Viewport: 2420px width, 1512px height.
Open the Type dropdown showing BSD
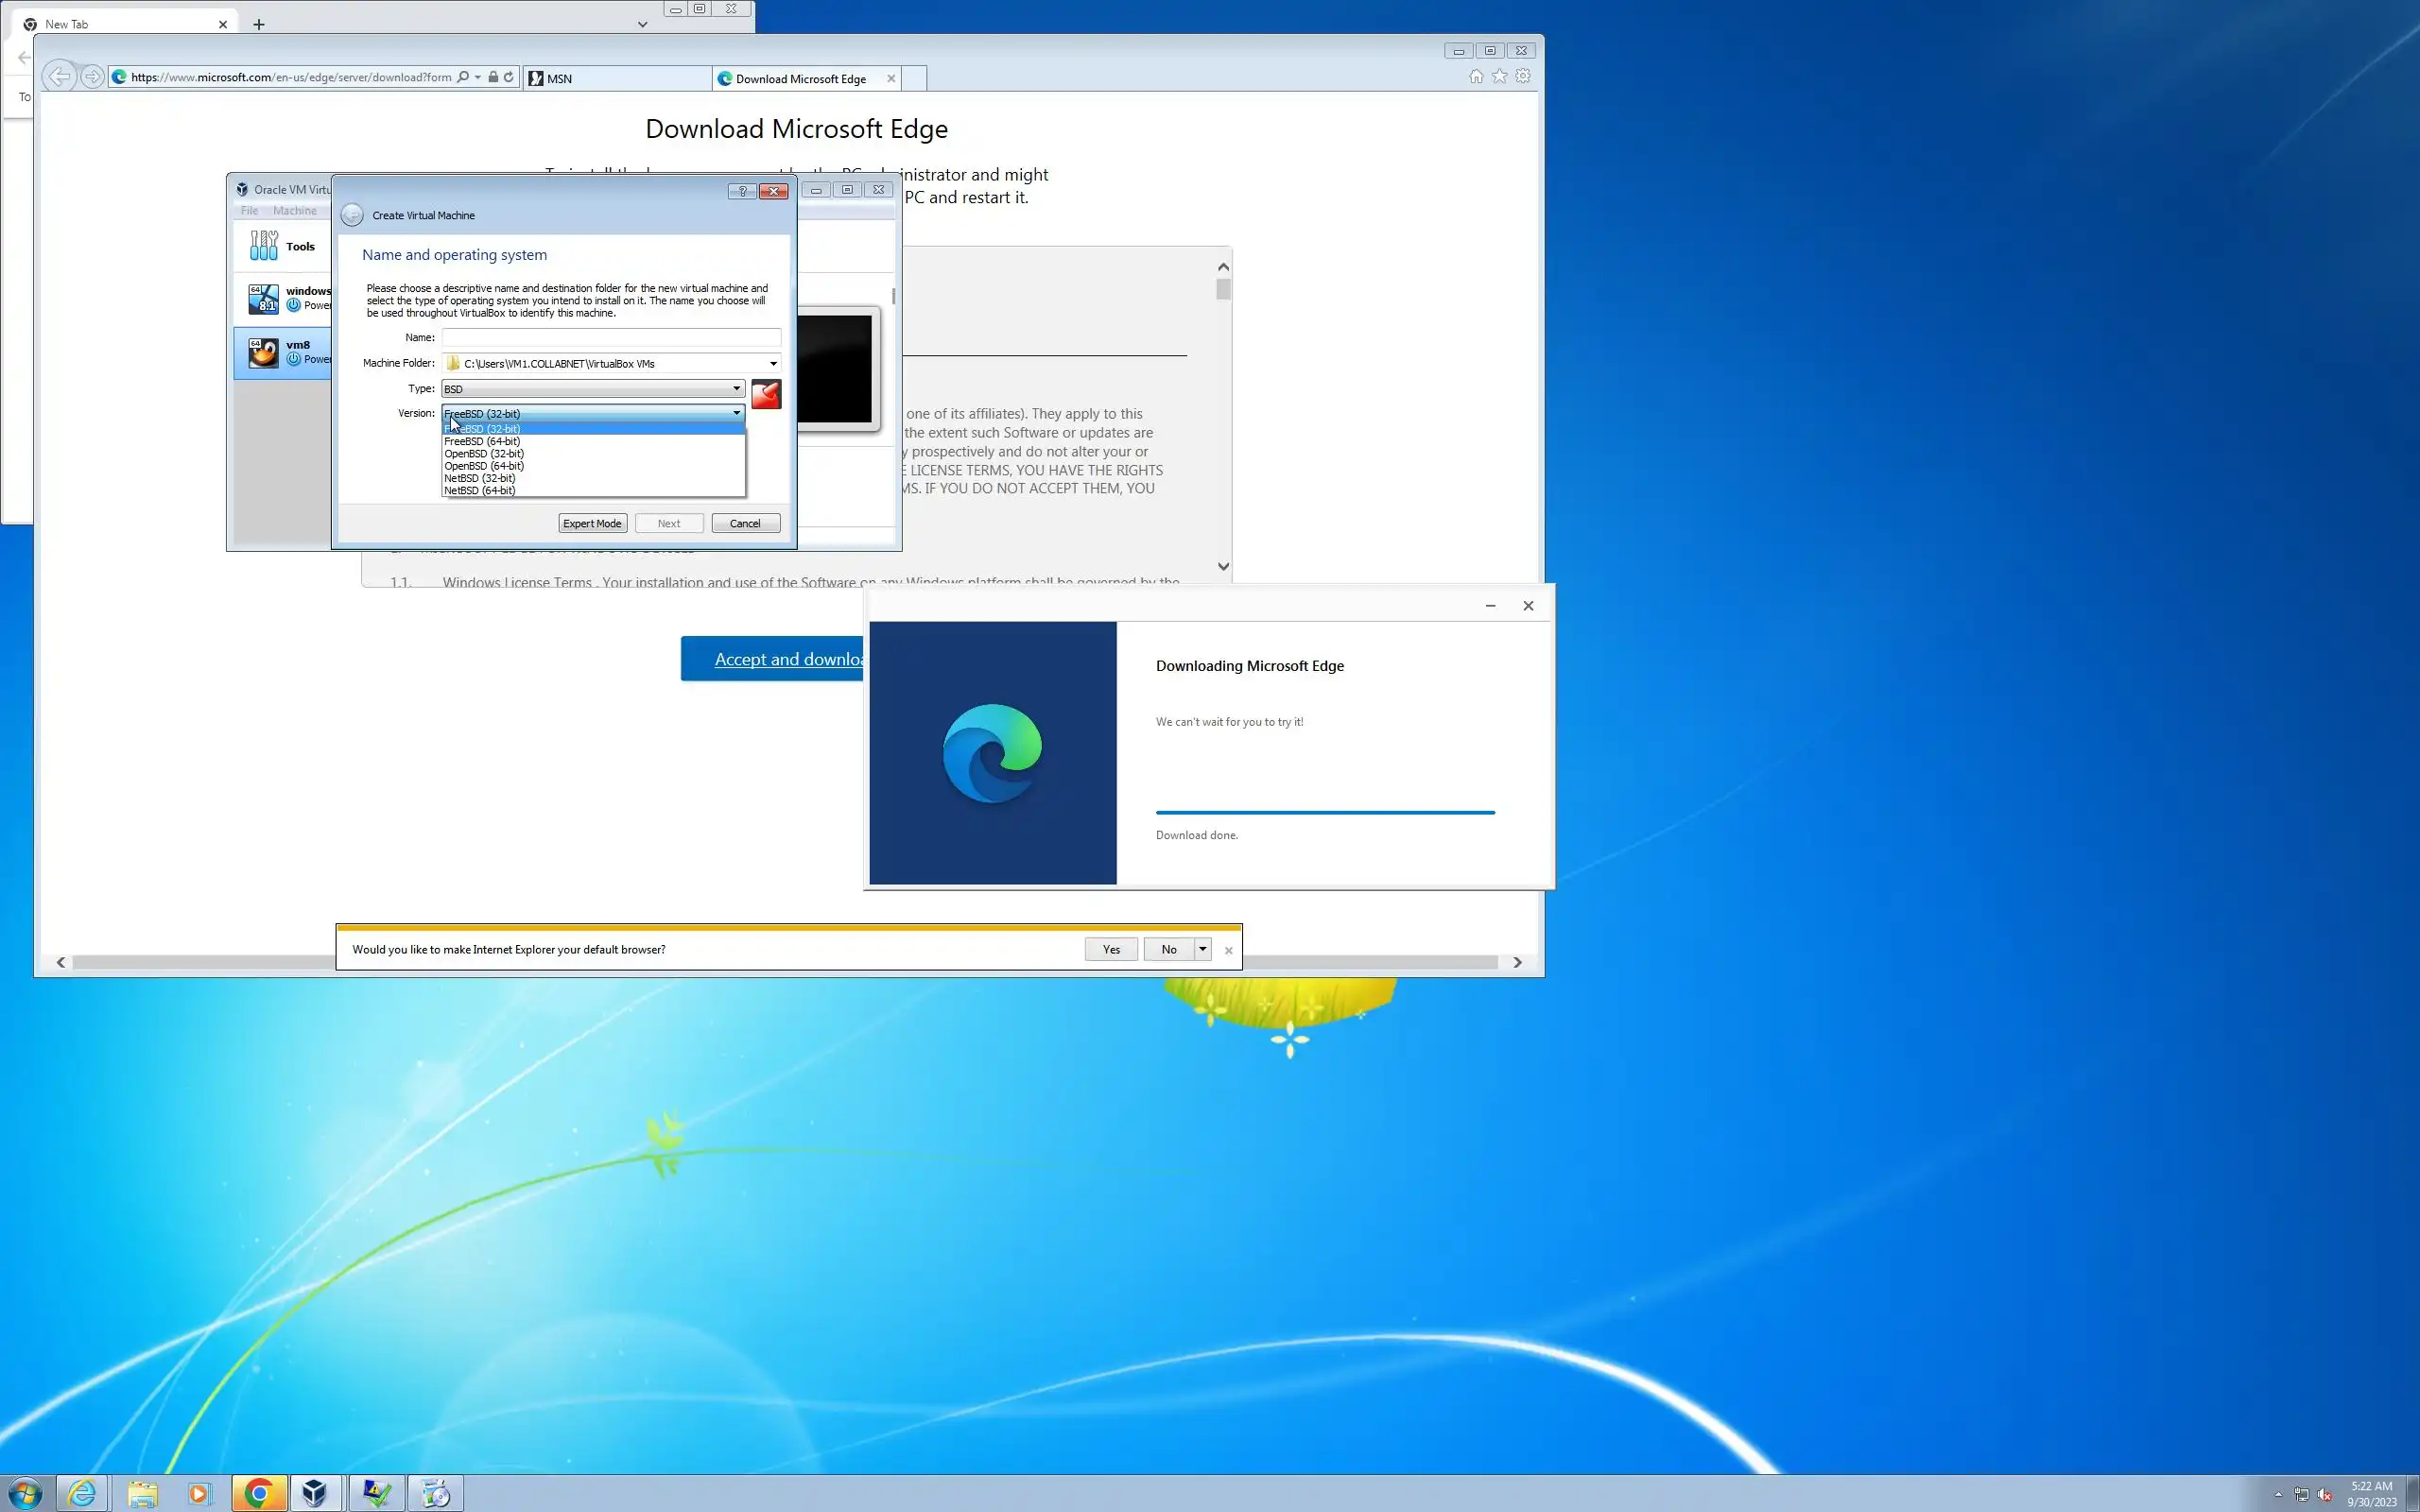point(593,389)
